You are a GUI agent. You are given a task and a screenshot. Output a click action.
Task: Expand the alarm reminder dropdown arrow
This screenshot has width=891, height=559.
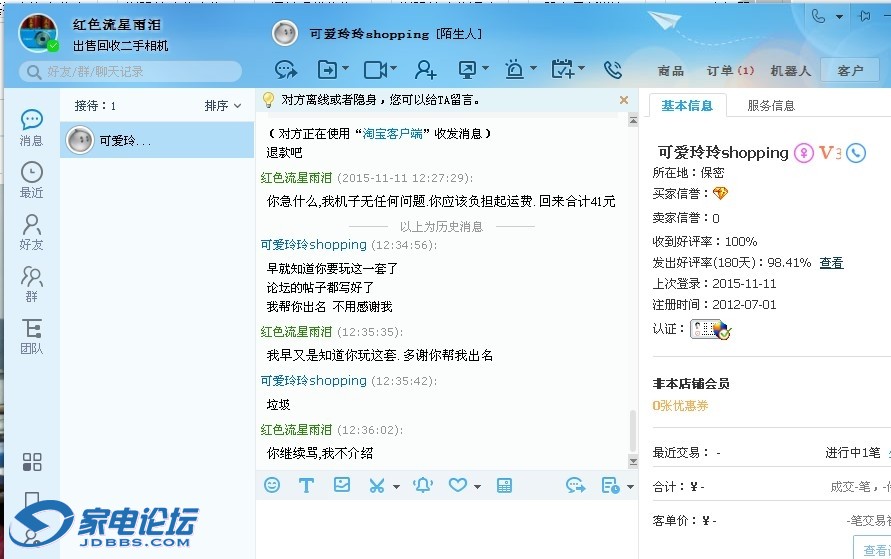coord(533,68)
